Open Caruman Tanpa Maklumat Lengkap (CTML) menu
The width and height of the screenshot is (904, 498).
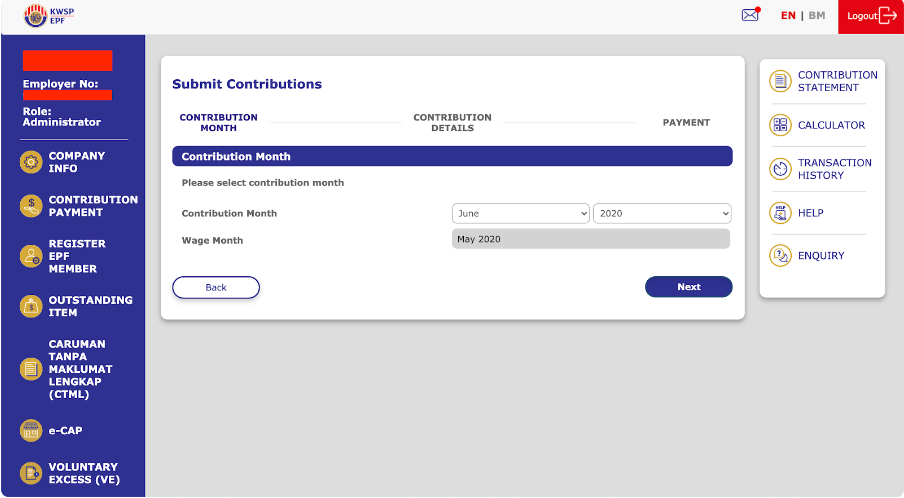tap(80, 369)
